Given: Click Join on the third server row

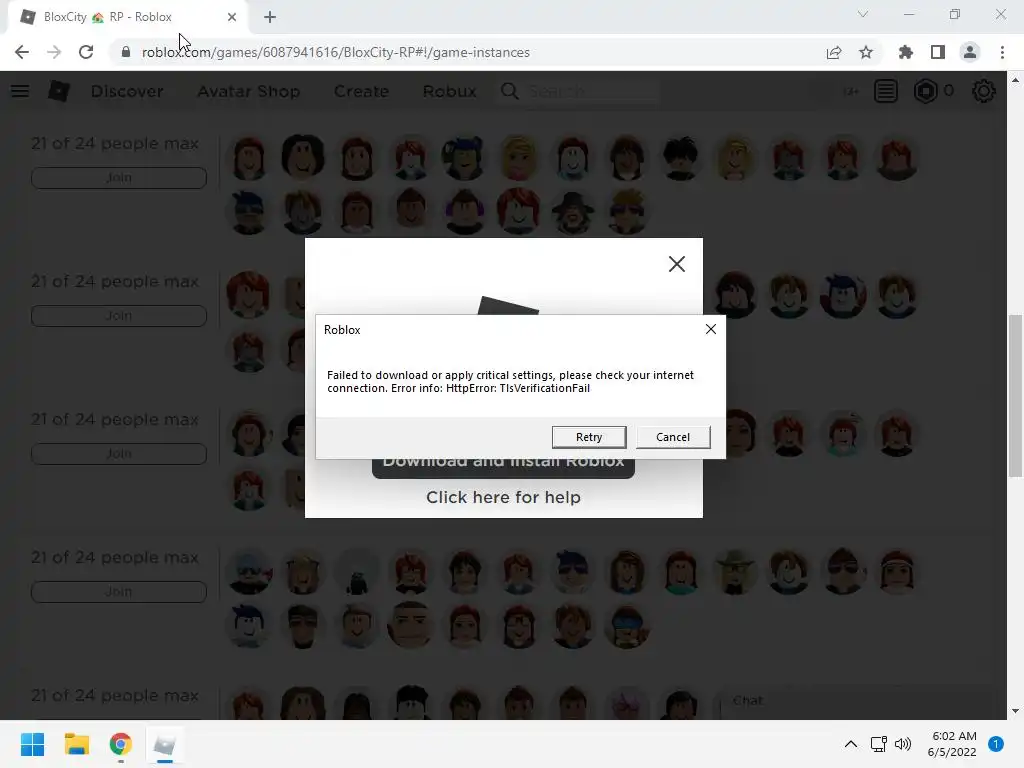Looking at the screenshot, I should point(119,453).
